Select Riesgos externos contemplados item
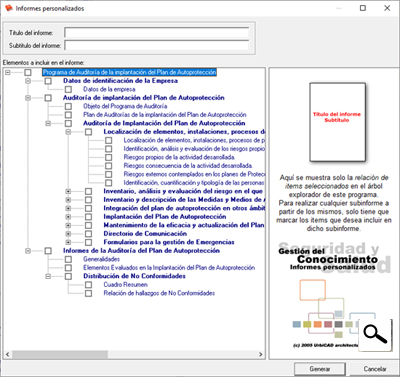 tap(194, 174)
